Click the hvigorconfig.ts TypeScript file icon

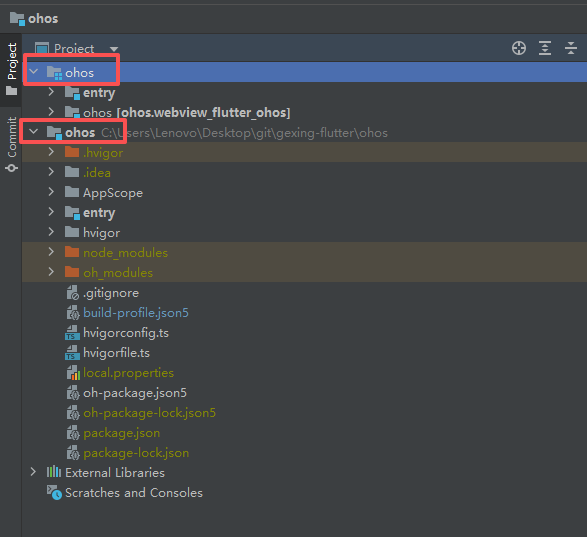72,333
